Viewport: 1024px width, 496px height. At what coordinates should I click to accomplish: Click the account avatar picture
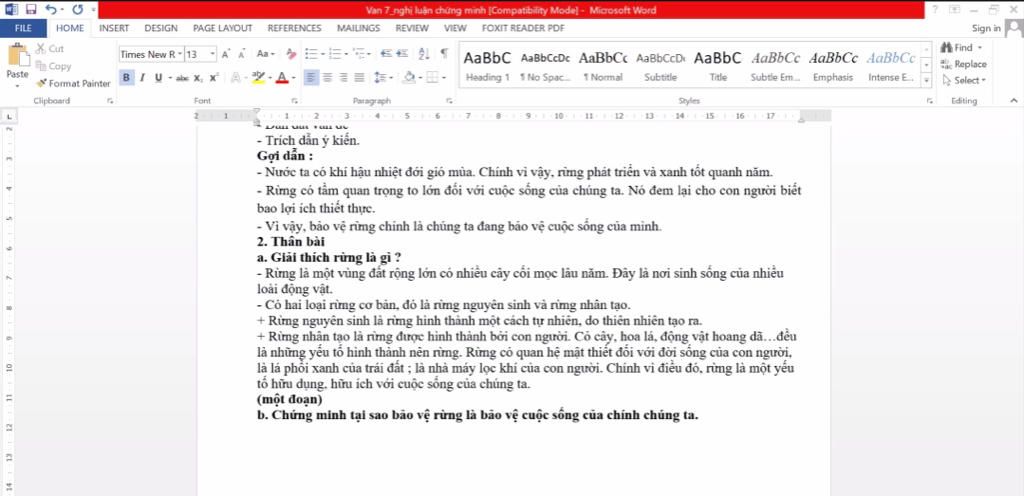coord(1014,28)
